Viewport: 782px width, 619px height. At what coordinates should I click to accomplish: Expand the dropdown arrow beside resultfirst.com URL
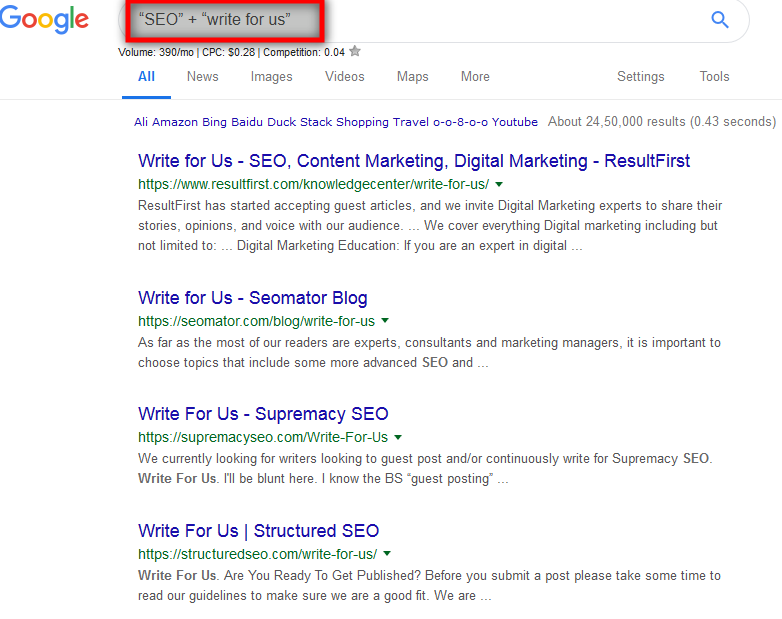pyautogui.click(x=499, y=185)
